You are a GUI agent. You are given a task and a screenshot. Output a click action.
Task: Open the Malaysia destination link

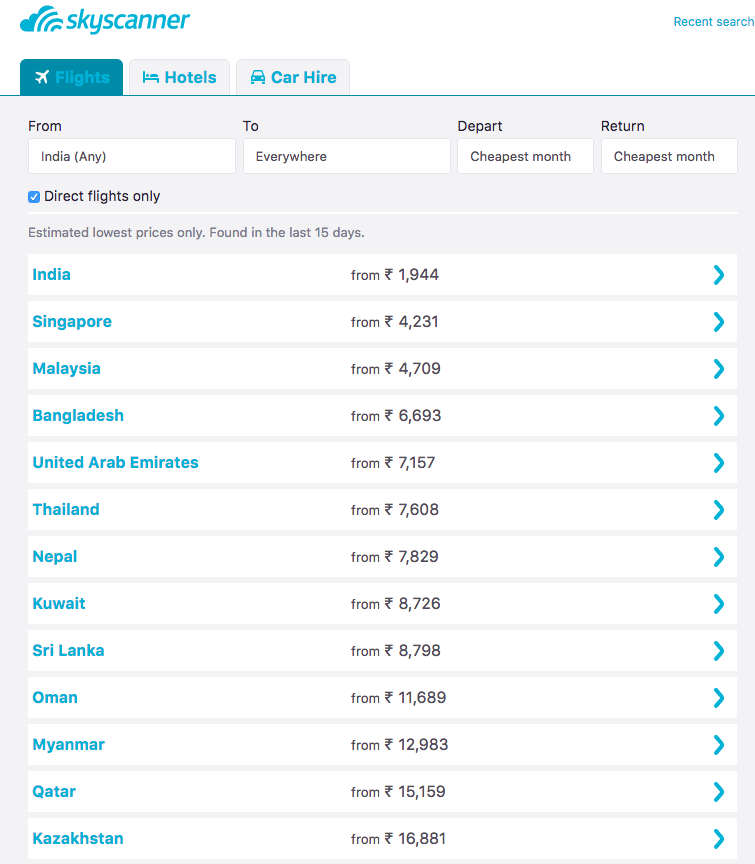click(67, 369)
